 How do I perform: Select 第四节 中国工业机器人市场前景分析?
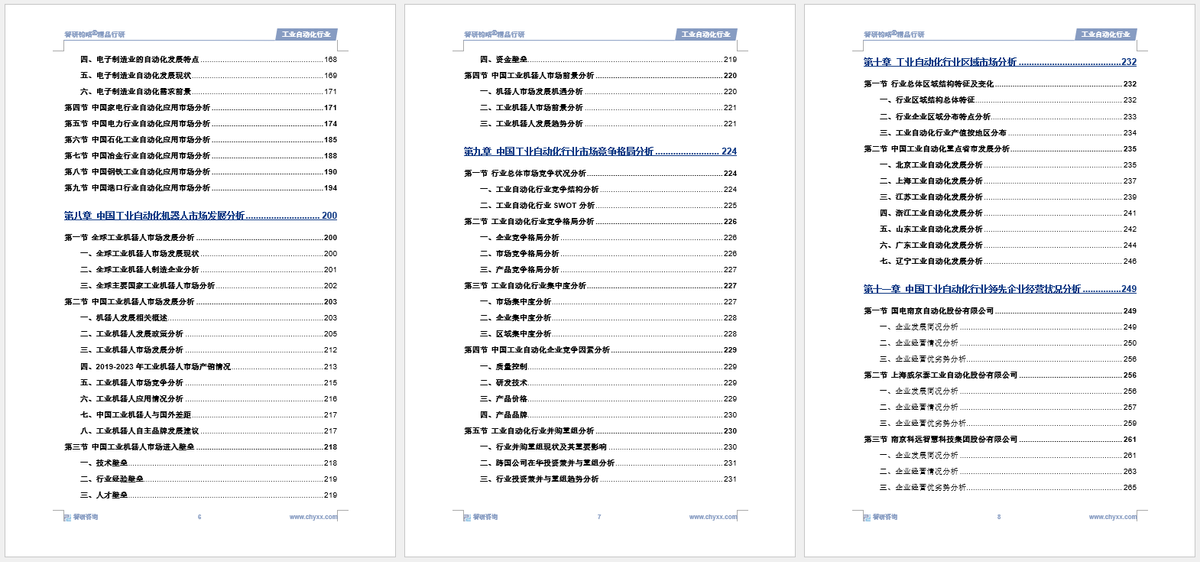(600, 76)
